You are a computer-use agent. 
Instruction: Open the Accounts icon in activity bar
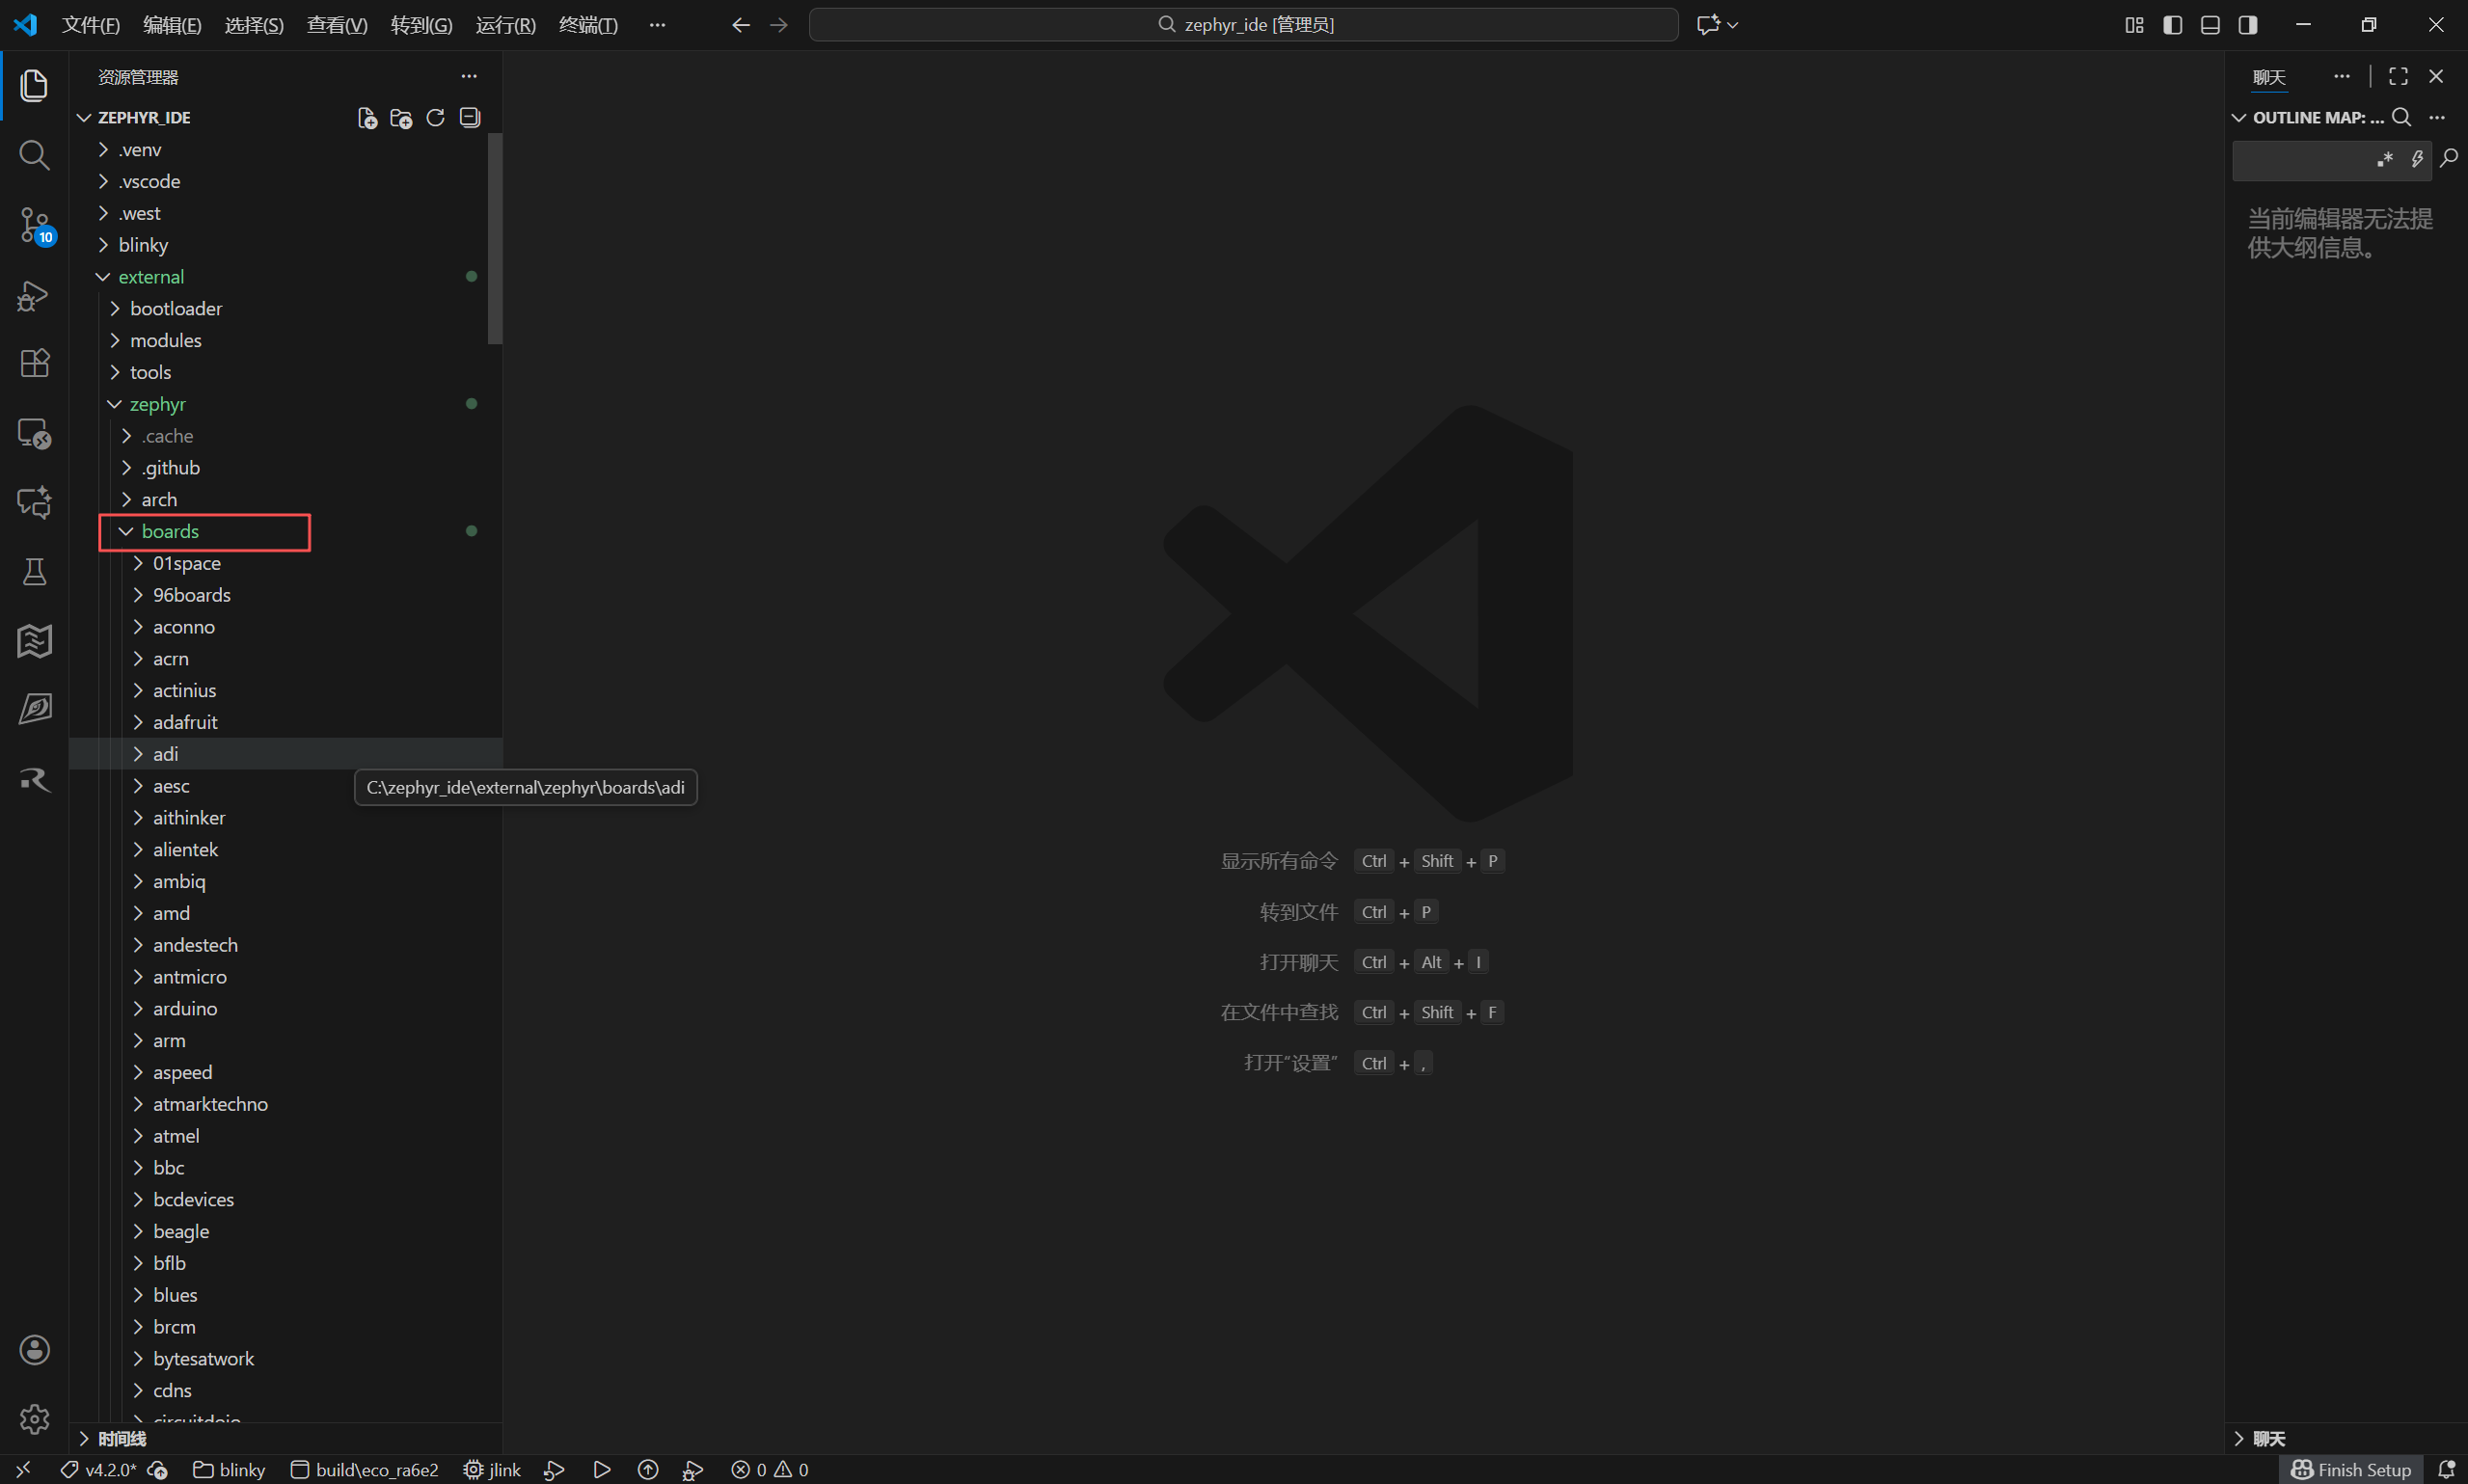tap(34, 1350)
